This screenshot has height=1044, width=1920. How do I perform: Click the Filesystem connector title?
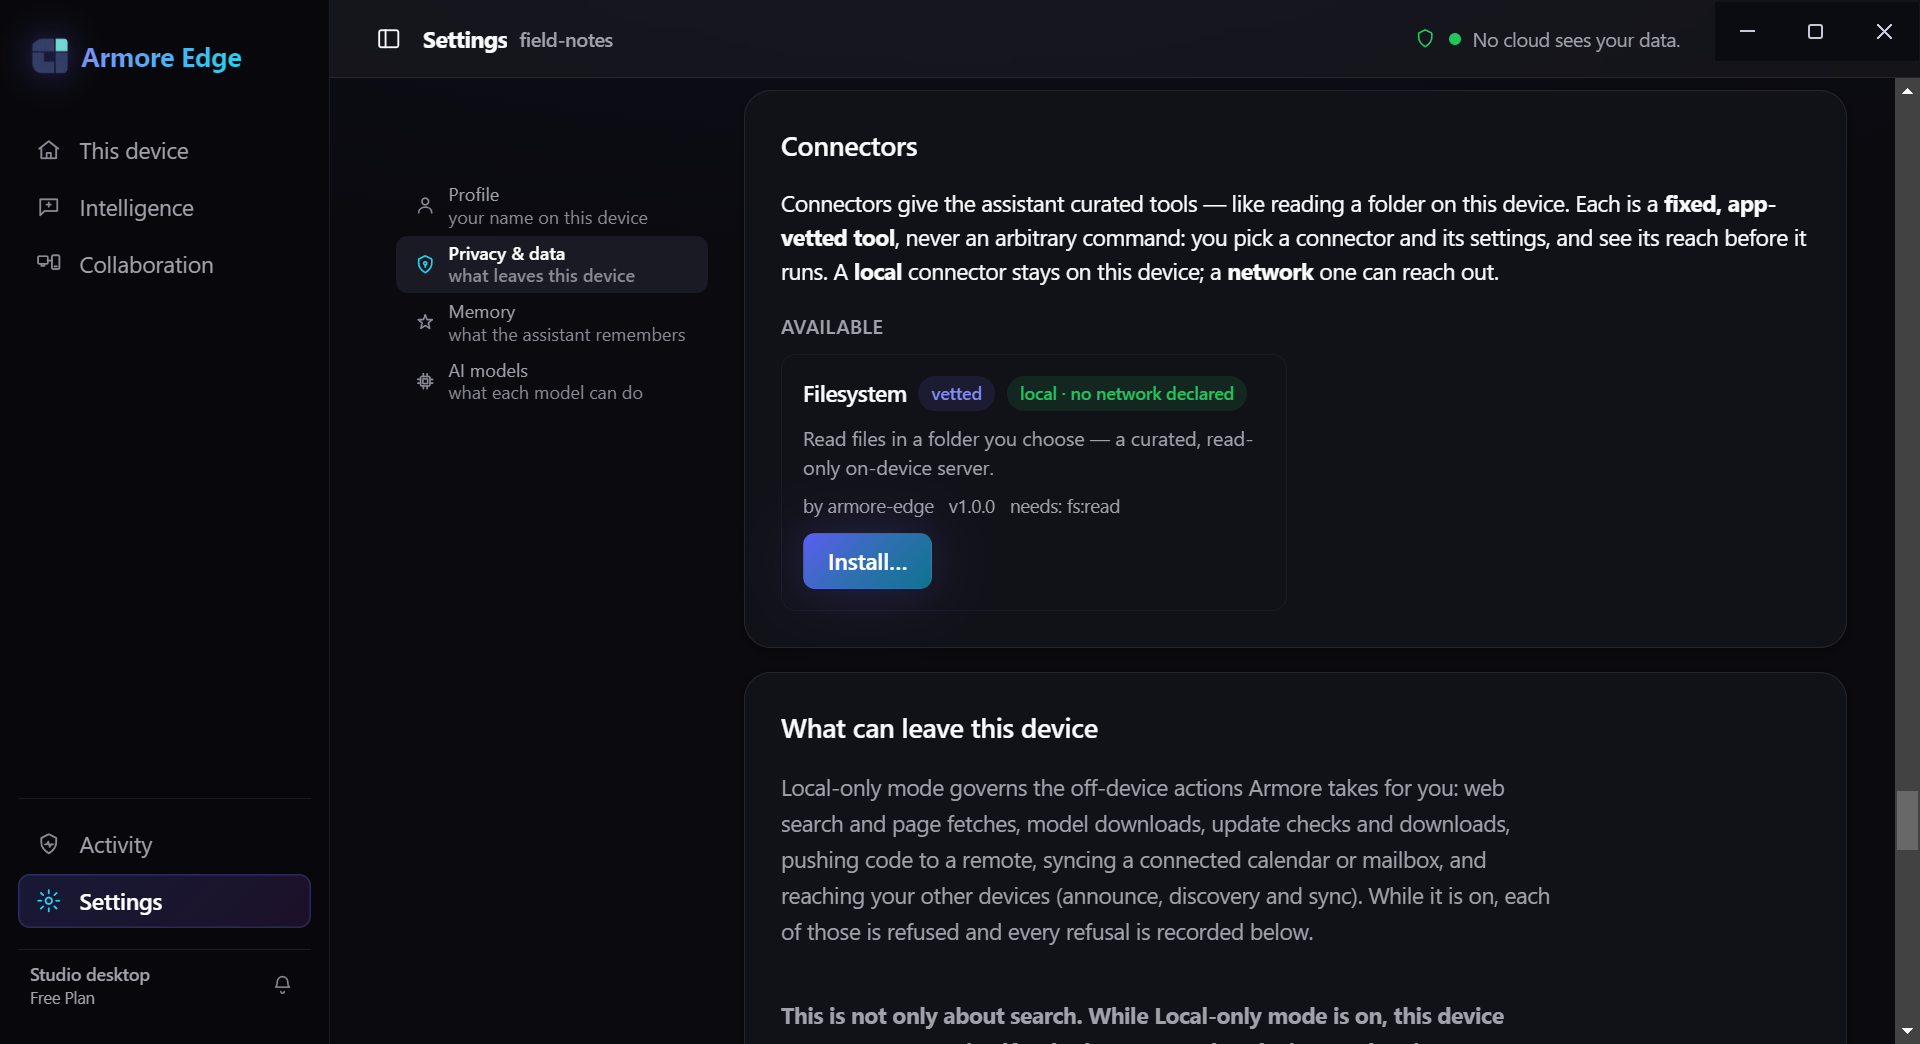click(x=854, y=394)
